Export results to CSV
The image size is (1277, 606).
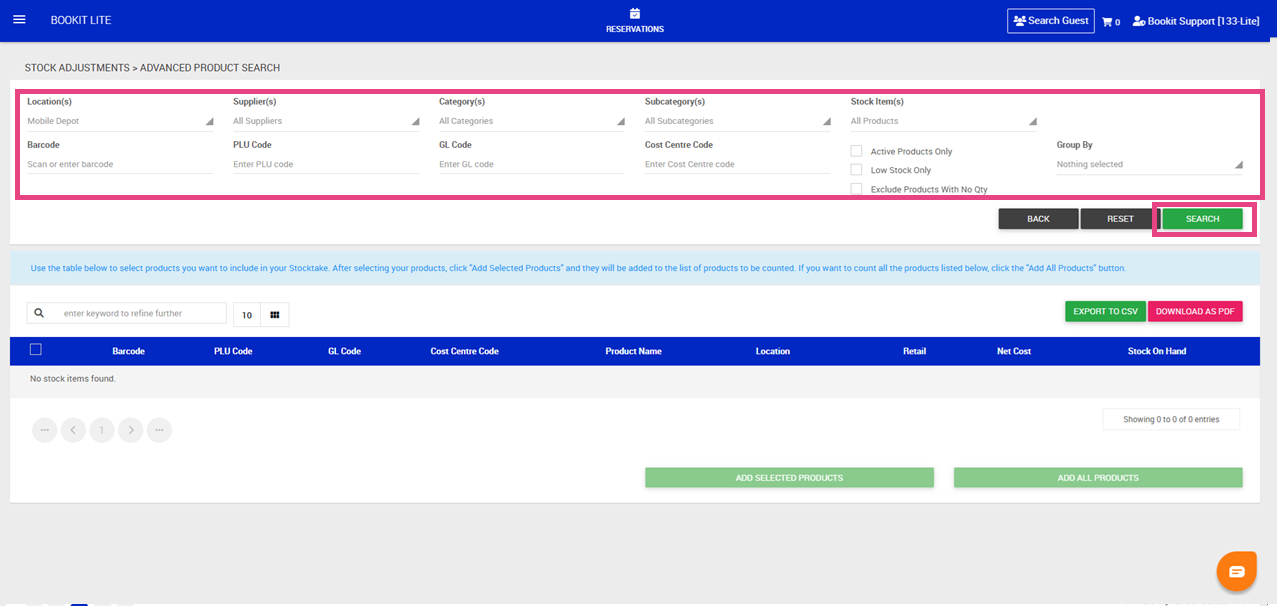(x=1105, y=312)
